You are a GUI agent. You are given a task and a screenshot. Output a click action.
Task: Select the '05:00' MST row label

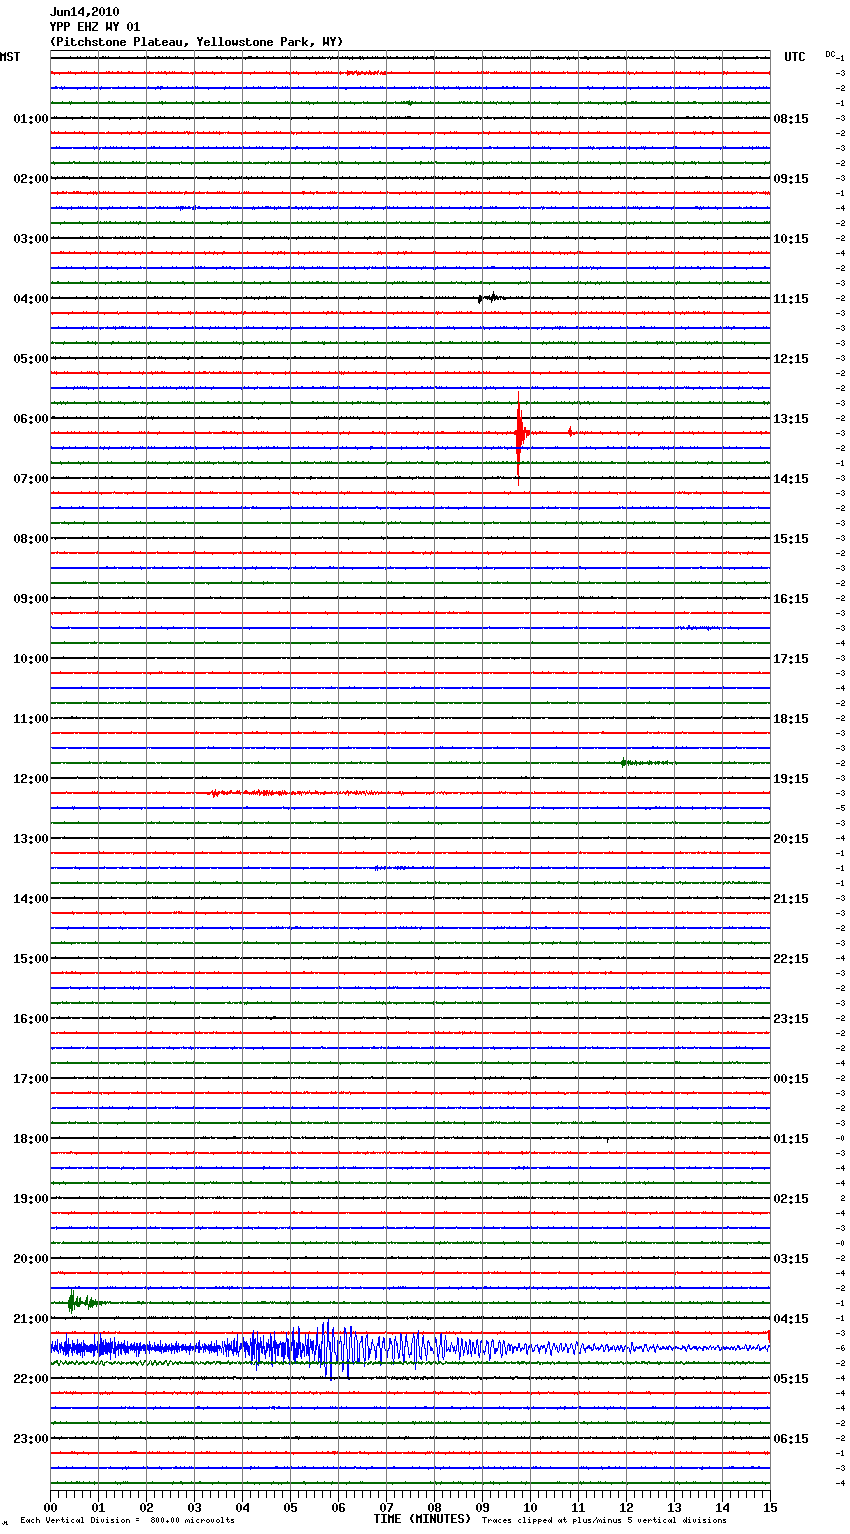tap(31, 359)
